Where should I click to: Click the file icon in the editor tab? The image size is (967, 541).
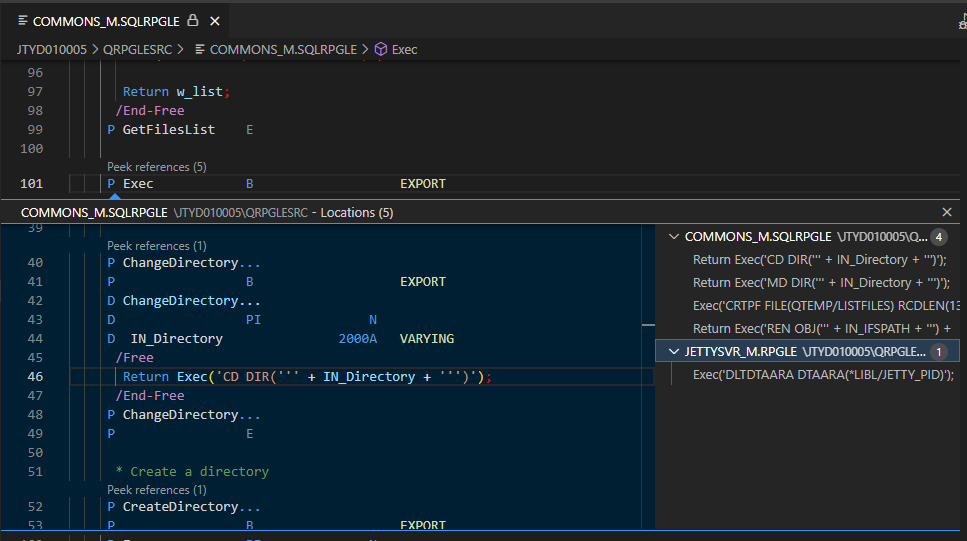22,20
